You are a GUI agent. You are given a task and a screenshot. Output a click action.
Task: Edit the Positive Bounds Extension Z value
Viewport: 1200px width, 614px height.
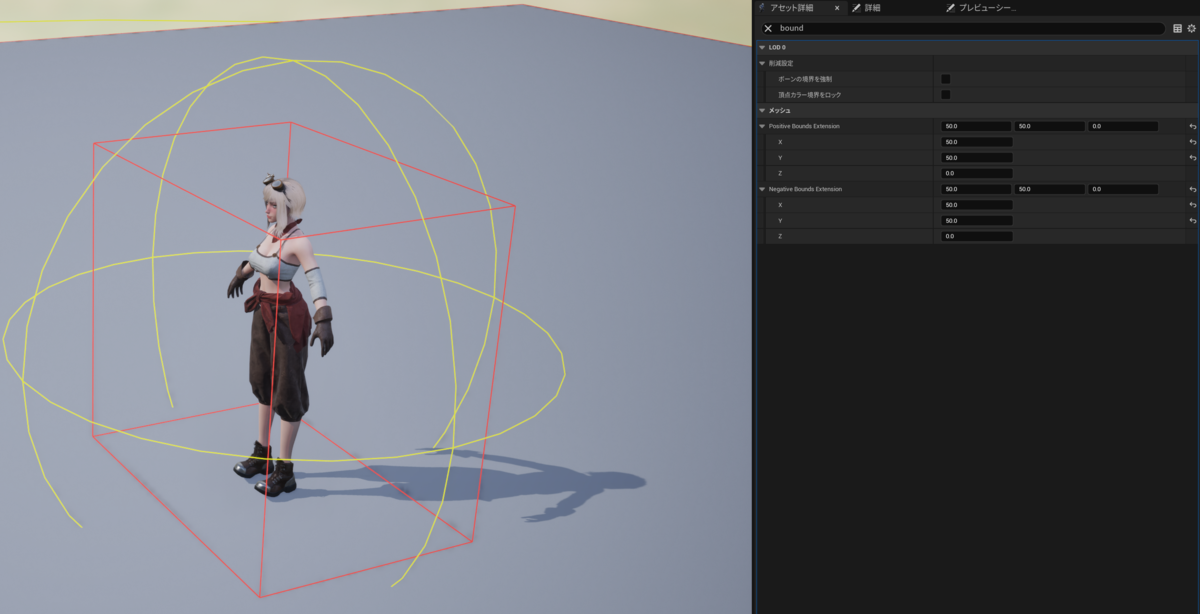(975, 173)
